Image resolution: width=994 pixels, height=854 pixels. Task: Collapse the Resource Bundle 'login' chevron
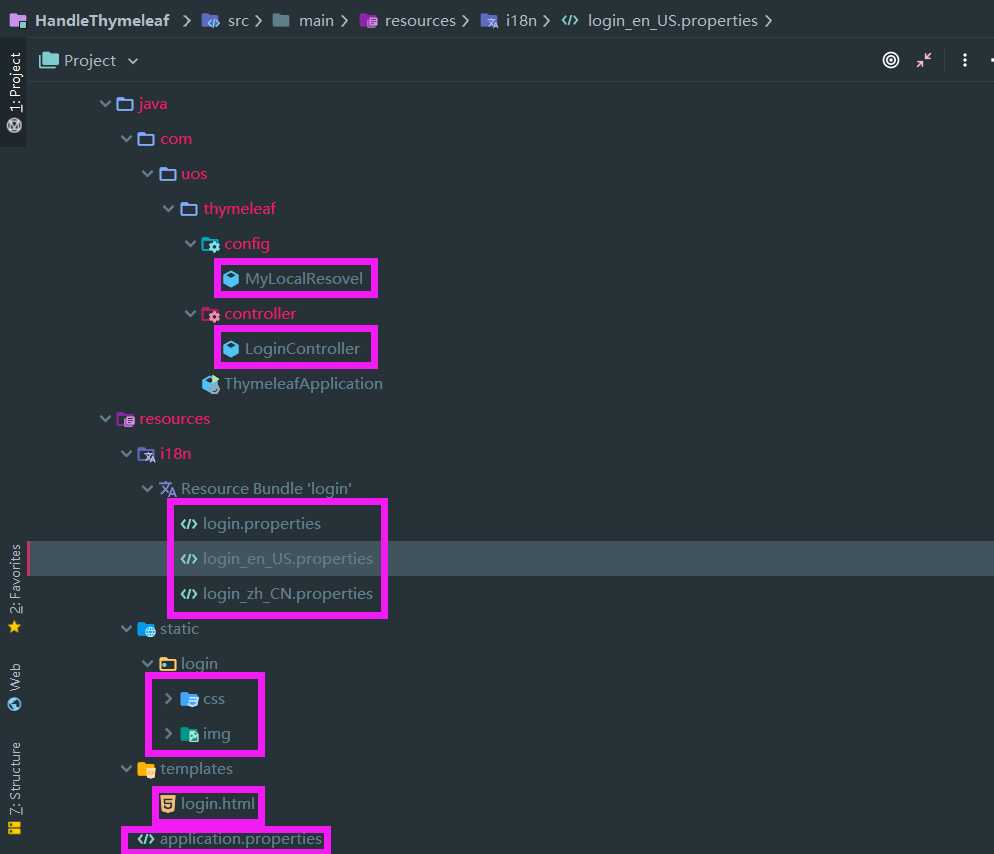(x=147, y=488)
